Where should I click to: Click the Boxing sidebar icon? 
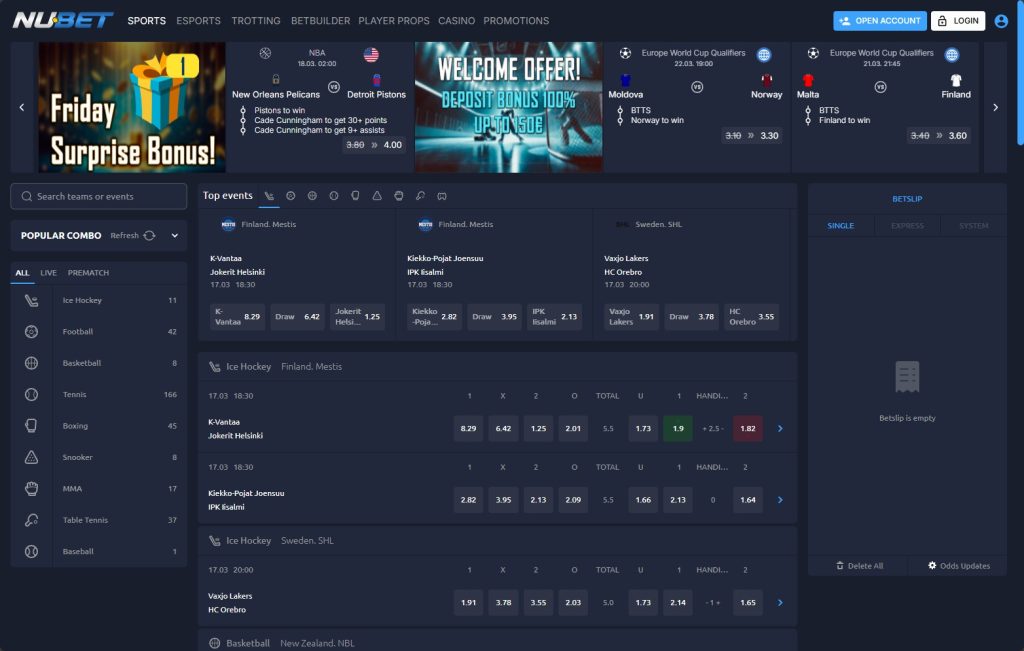[x=31, y=426]
